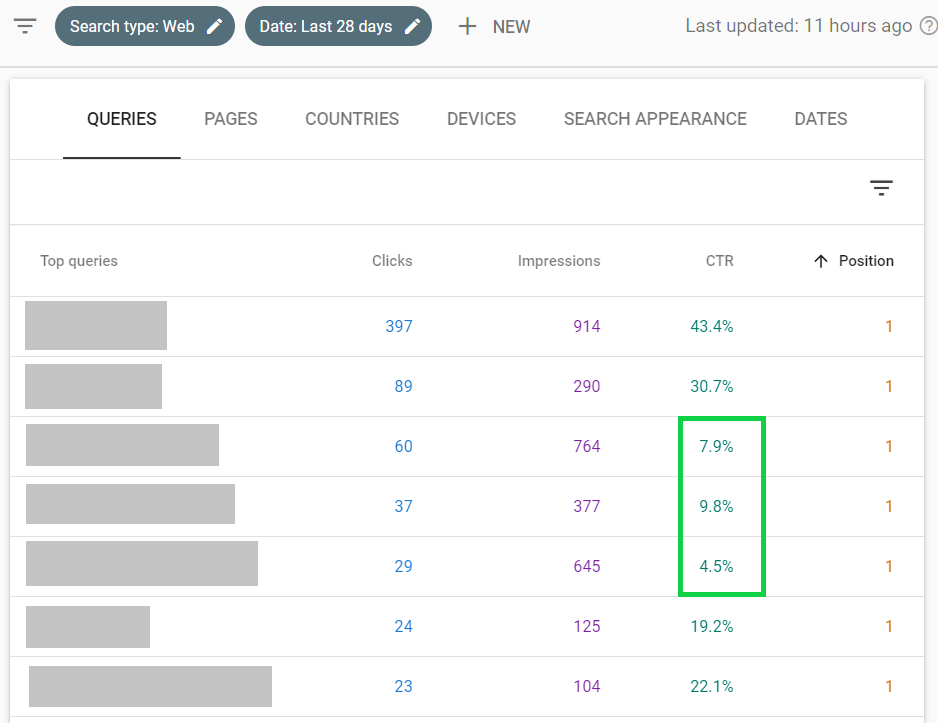Click the 9.8% CTR value
The image size is (938, 723).
click(716, 507)
